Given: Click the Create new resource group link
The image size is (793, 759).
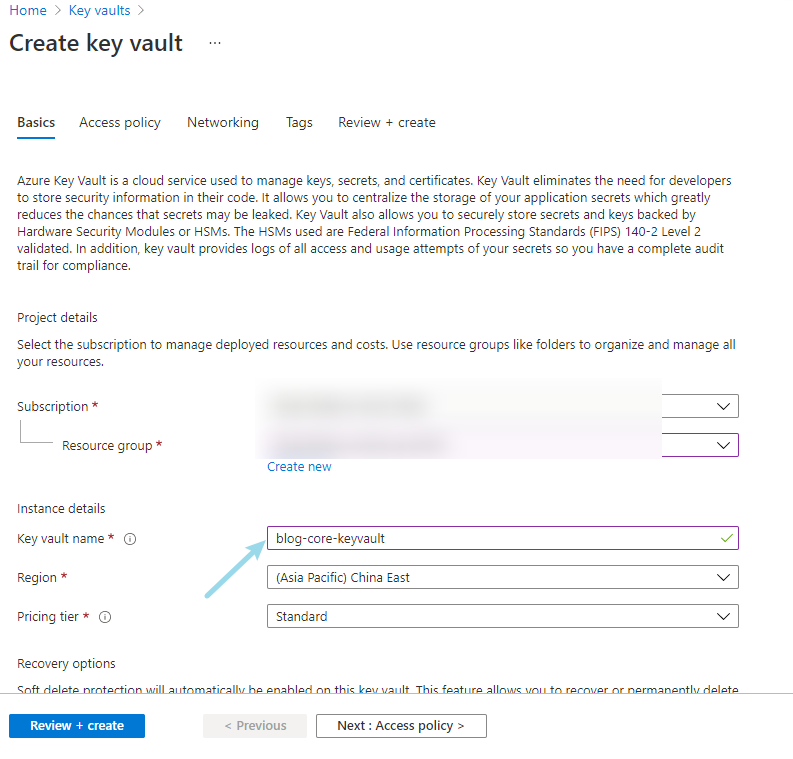Looking at the screenshot, I should click(x=299, y=467).
